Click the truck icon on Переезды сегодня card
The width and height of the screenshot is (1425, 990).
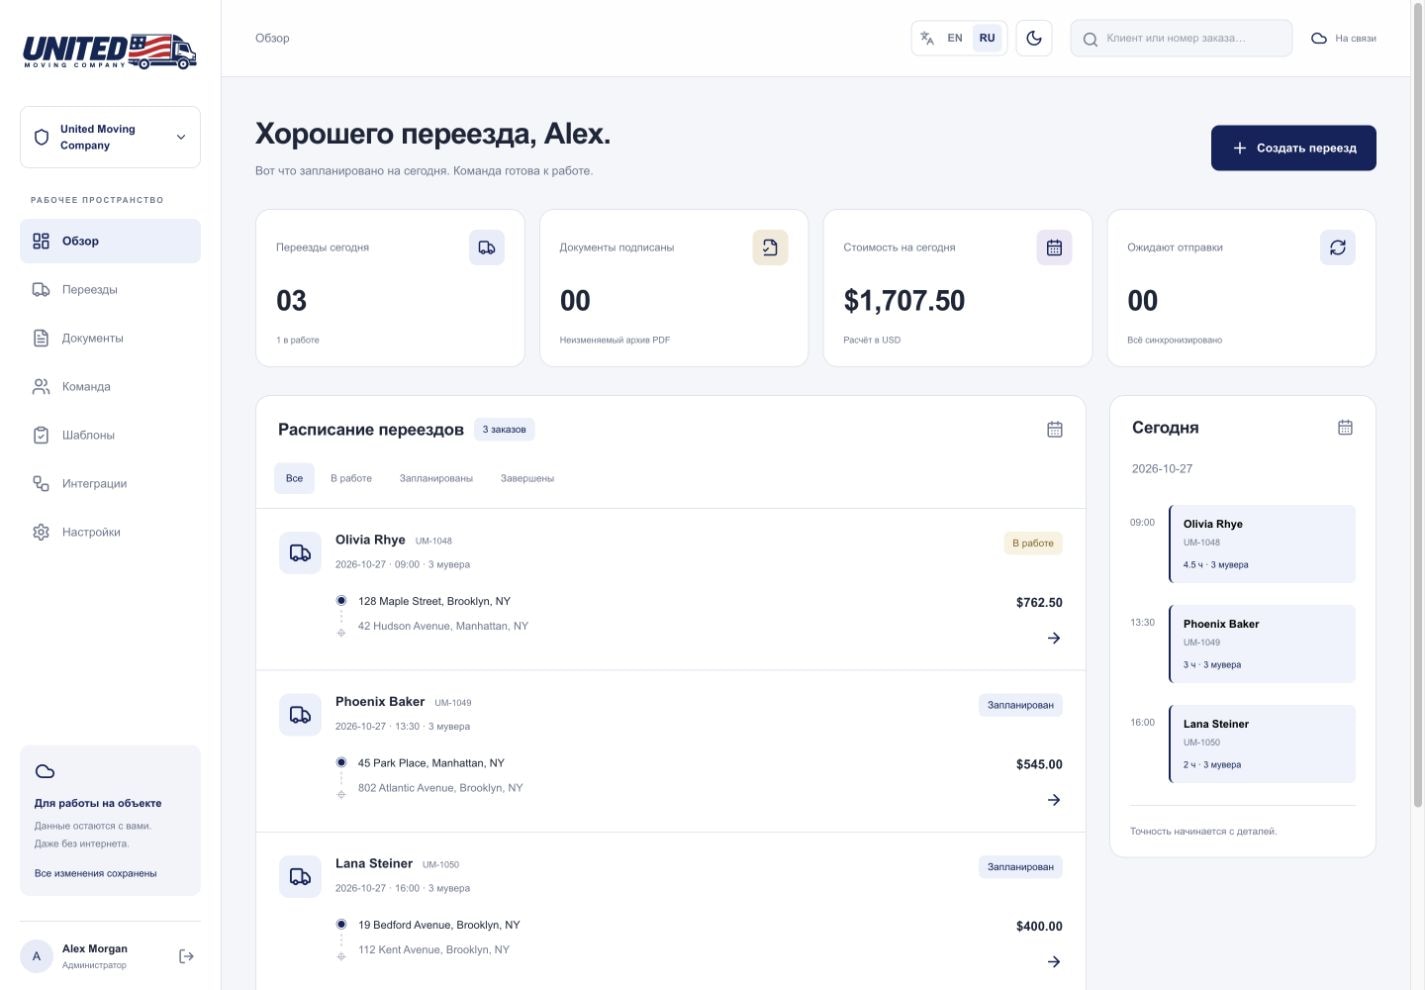click(x=487, y=247)
